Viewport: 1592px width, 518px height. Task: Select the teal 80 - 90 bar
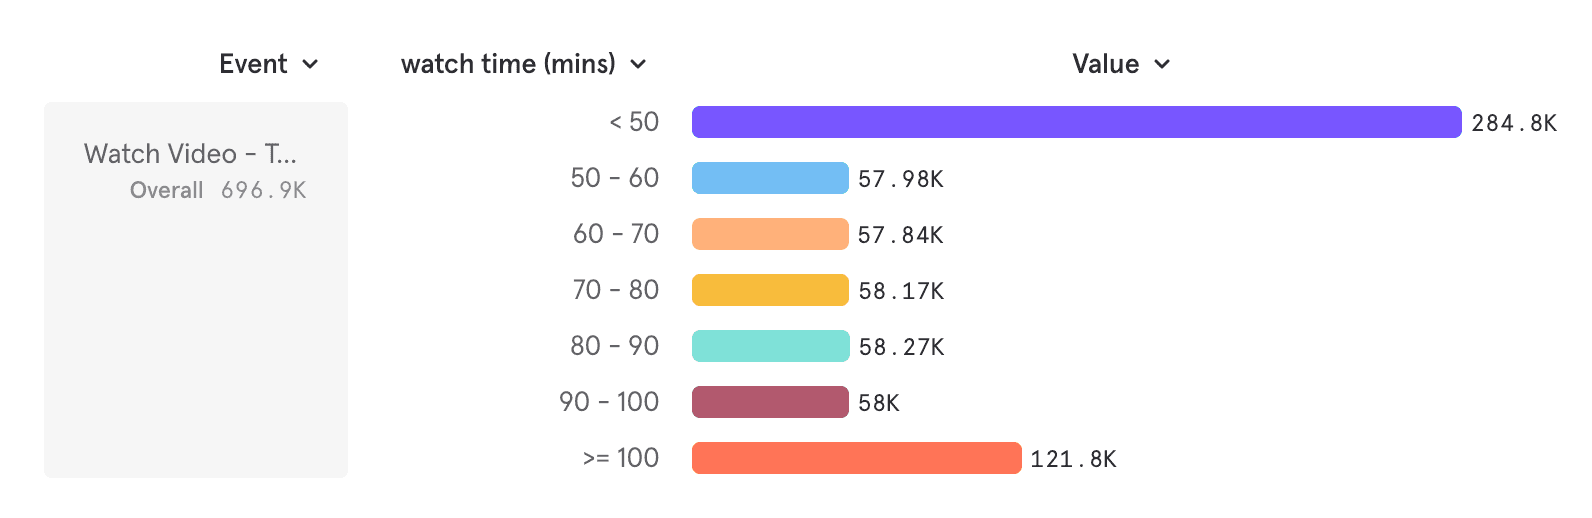(770, 346)
